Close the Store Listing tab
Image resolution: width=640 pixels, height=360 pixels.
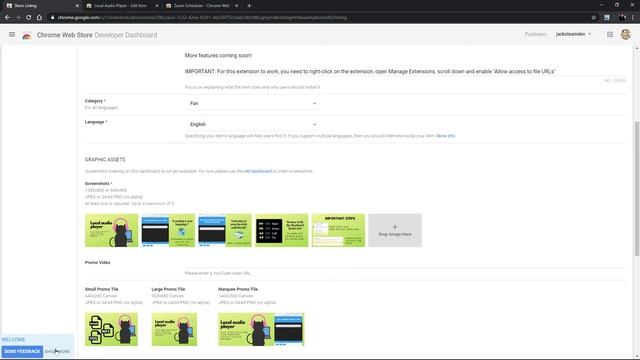(77, 6)
